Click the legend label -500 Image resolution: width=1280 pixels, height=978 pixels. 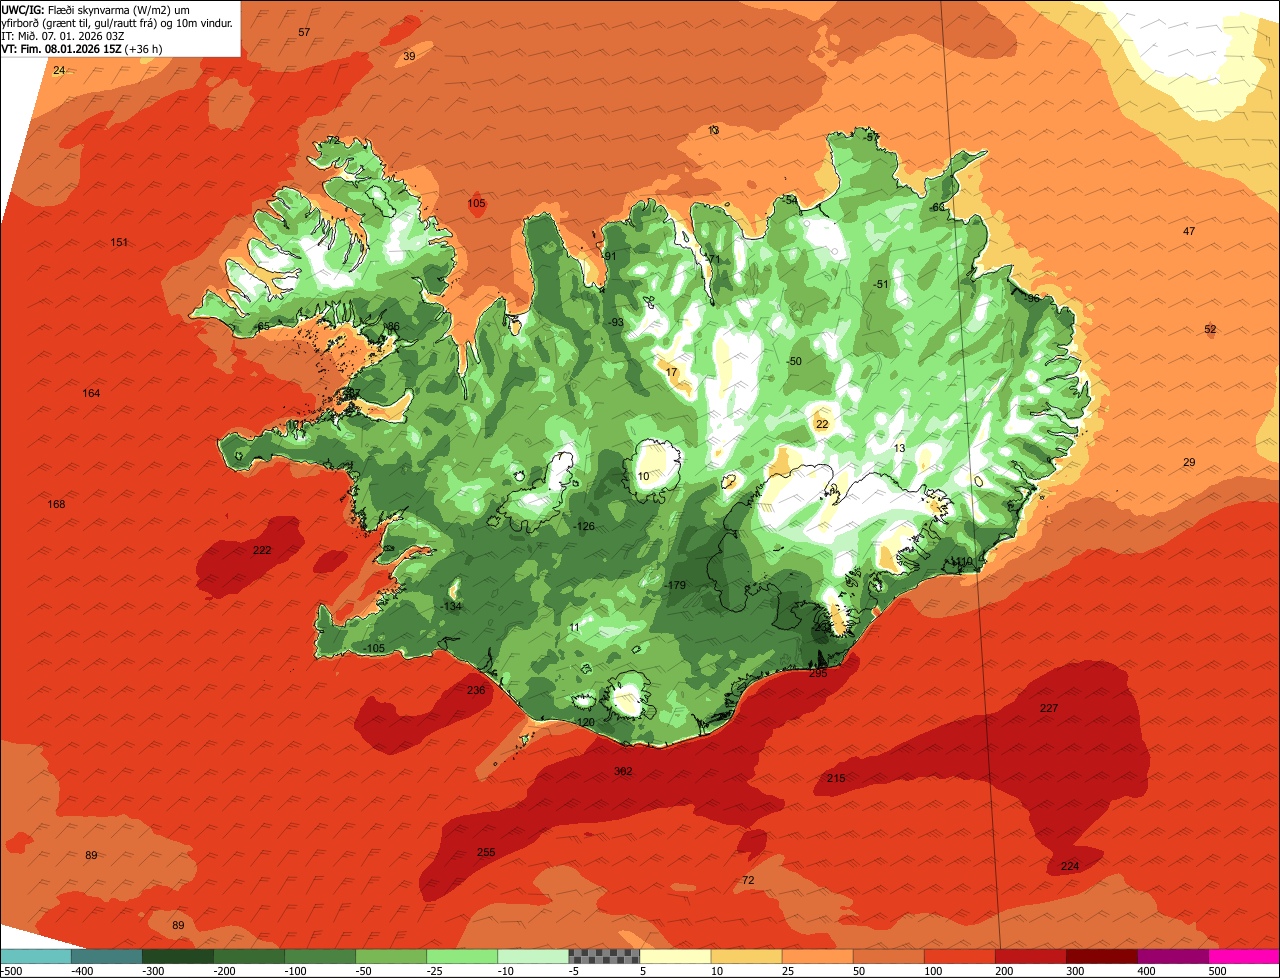coord(12,970)
